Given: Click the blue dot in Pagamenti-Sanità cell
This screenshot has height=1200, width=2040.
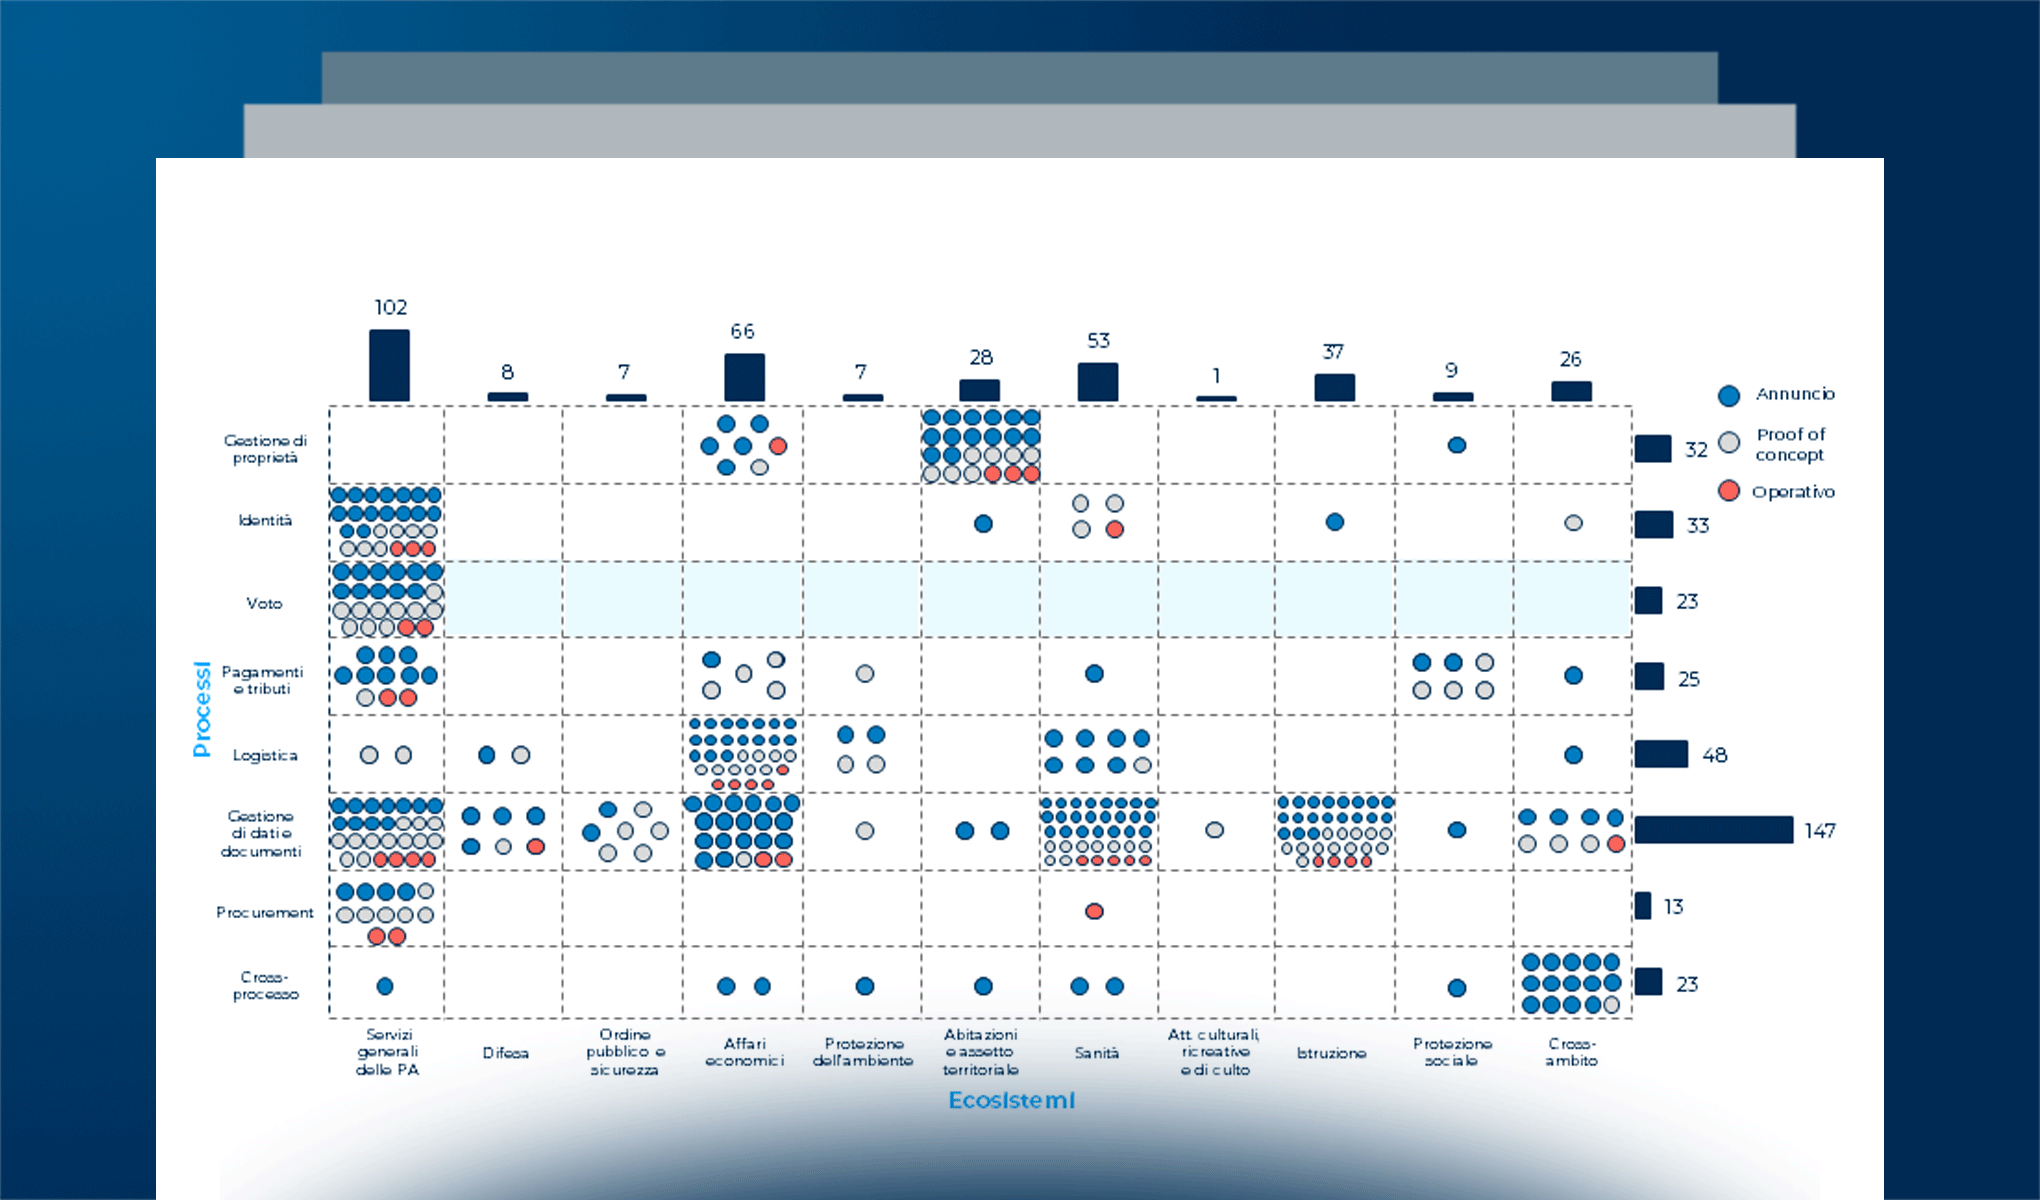Looking at the screenshot, I should click(1094, 674).
